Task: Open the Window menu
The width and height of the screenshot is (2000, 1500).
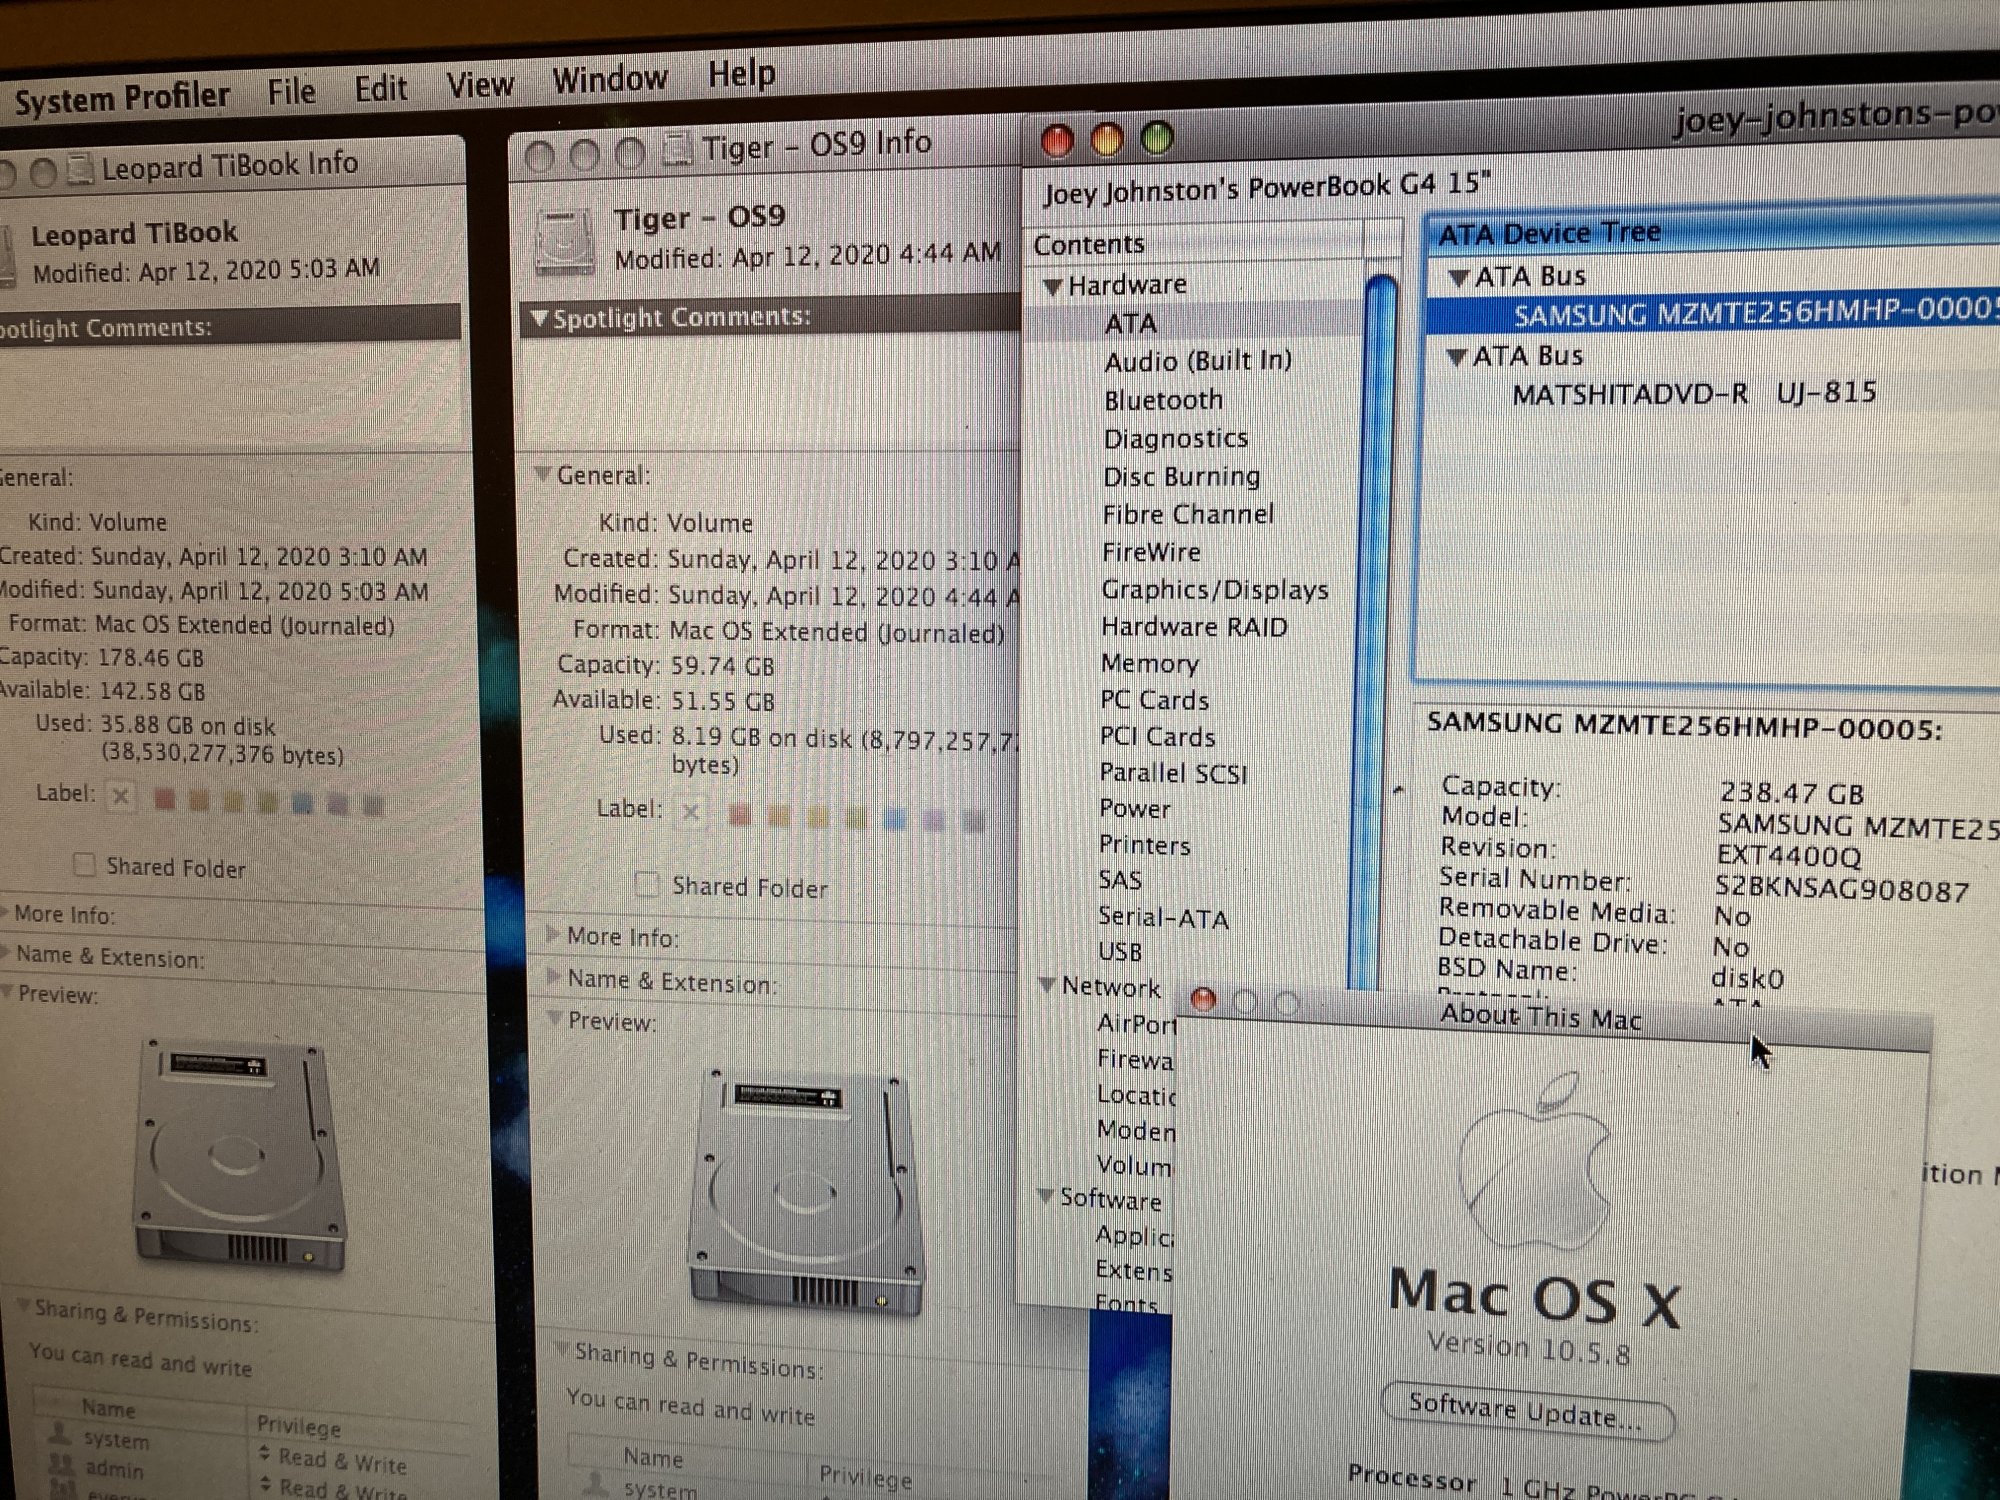Action: [609, 80]
